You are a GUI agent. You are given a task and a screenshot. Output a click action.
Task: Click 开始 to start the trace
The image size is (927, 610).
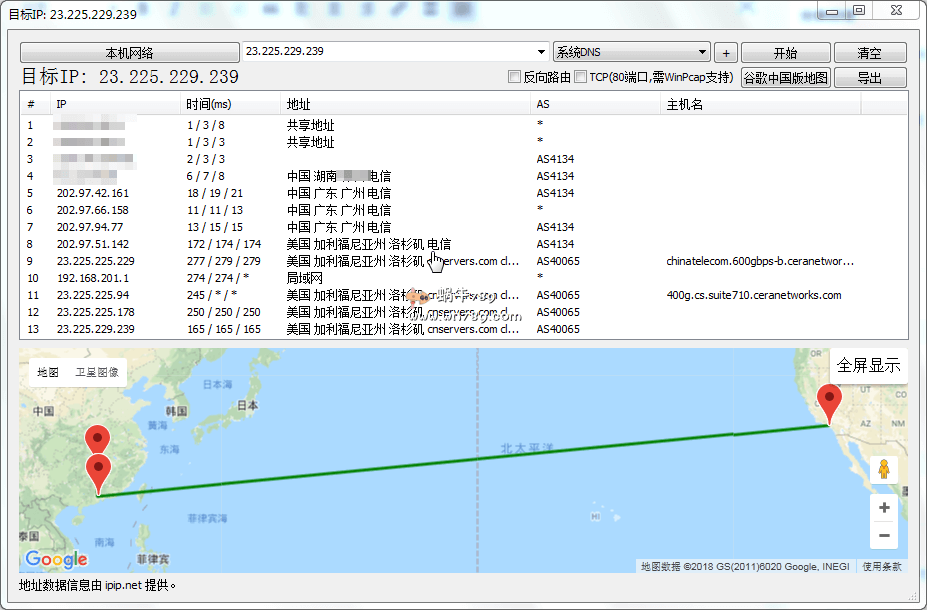coord(785,53)
